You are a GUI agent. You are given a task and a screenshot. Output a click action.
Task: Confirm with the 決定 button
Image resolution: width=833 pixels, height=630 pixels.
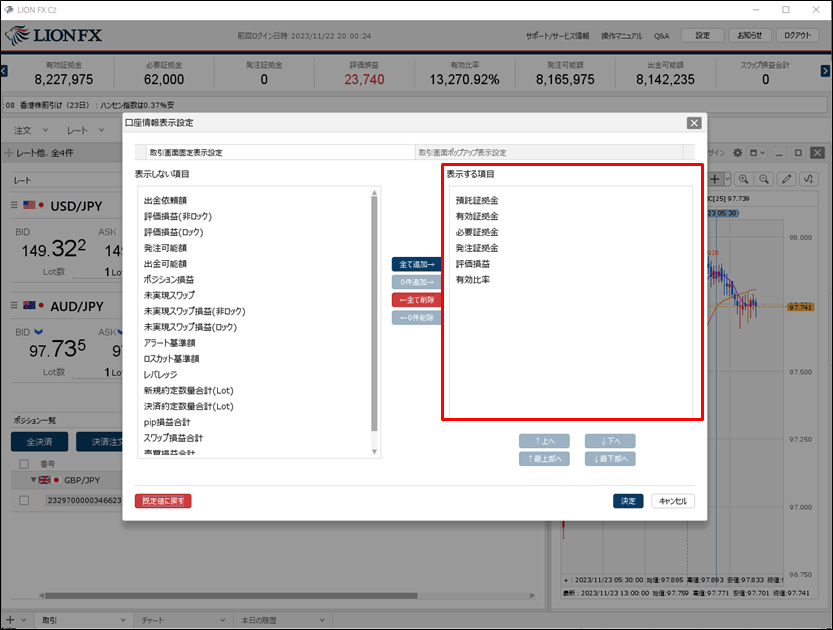click(628, 501)
